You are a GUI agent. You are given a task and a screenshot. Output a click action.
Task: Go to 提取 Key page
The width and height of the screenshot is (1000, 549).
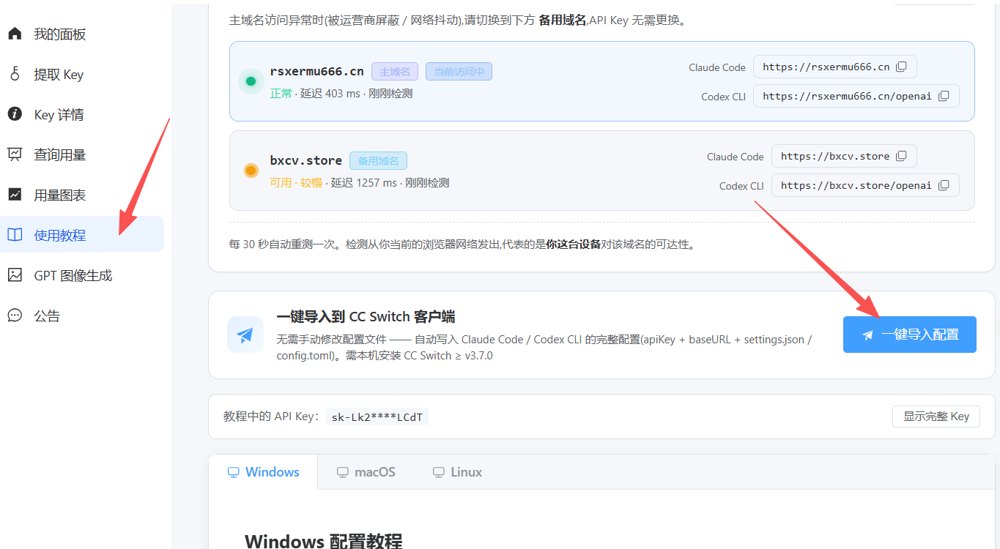pos(82,74)
